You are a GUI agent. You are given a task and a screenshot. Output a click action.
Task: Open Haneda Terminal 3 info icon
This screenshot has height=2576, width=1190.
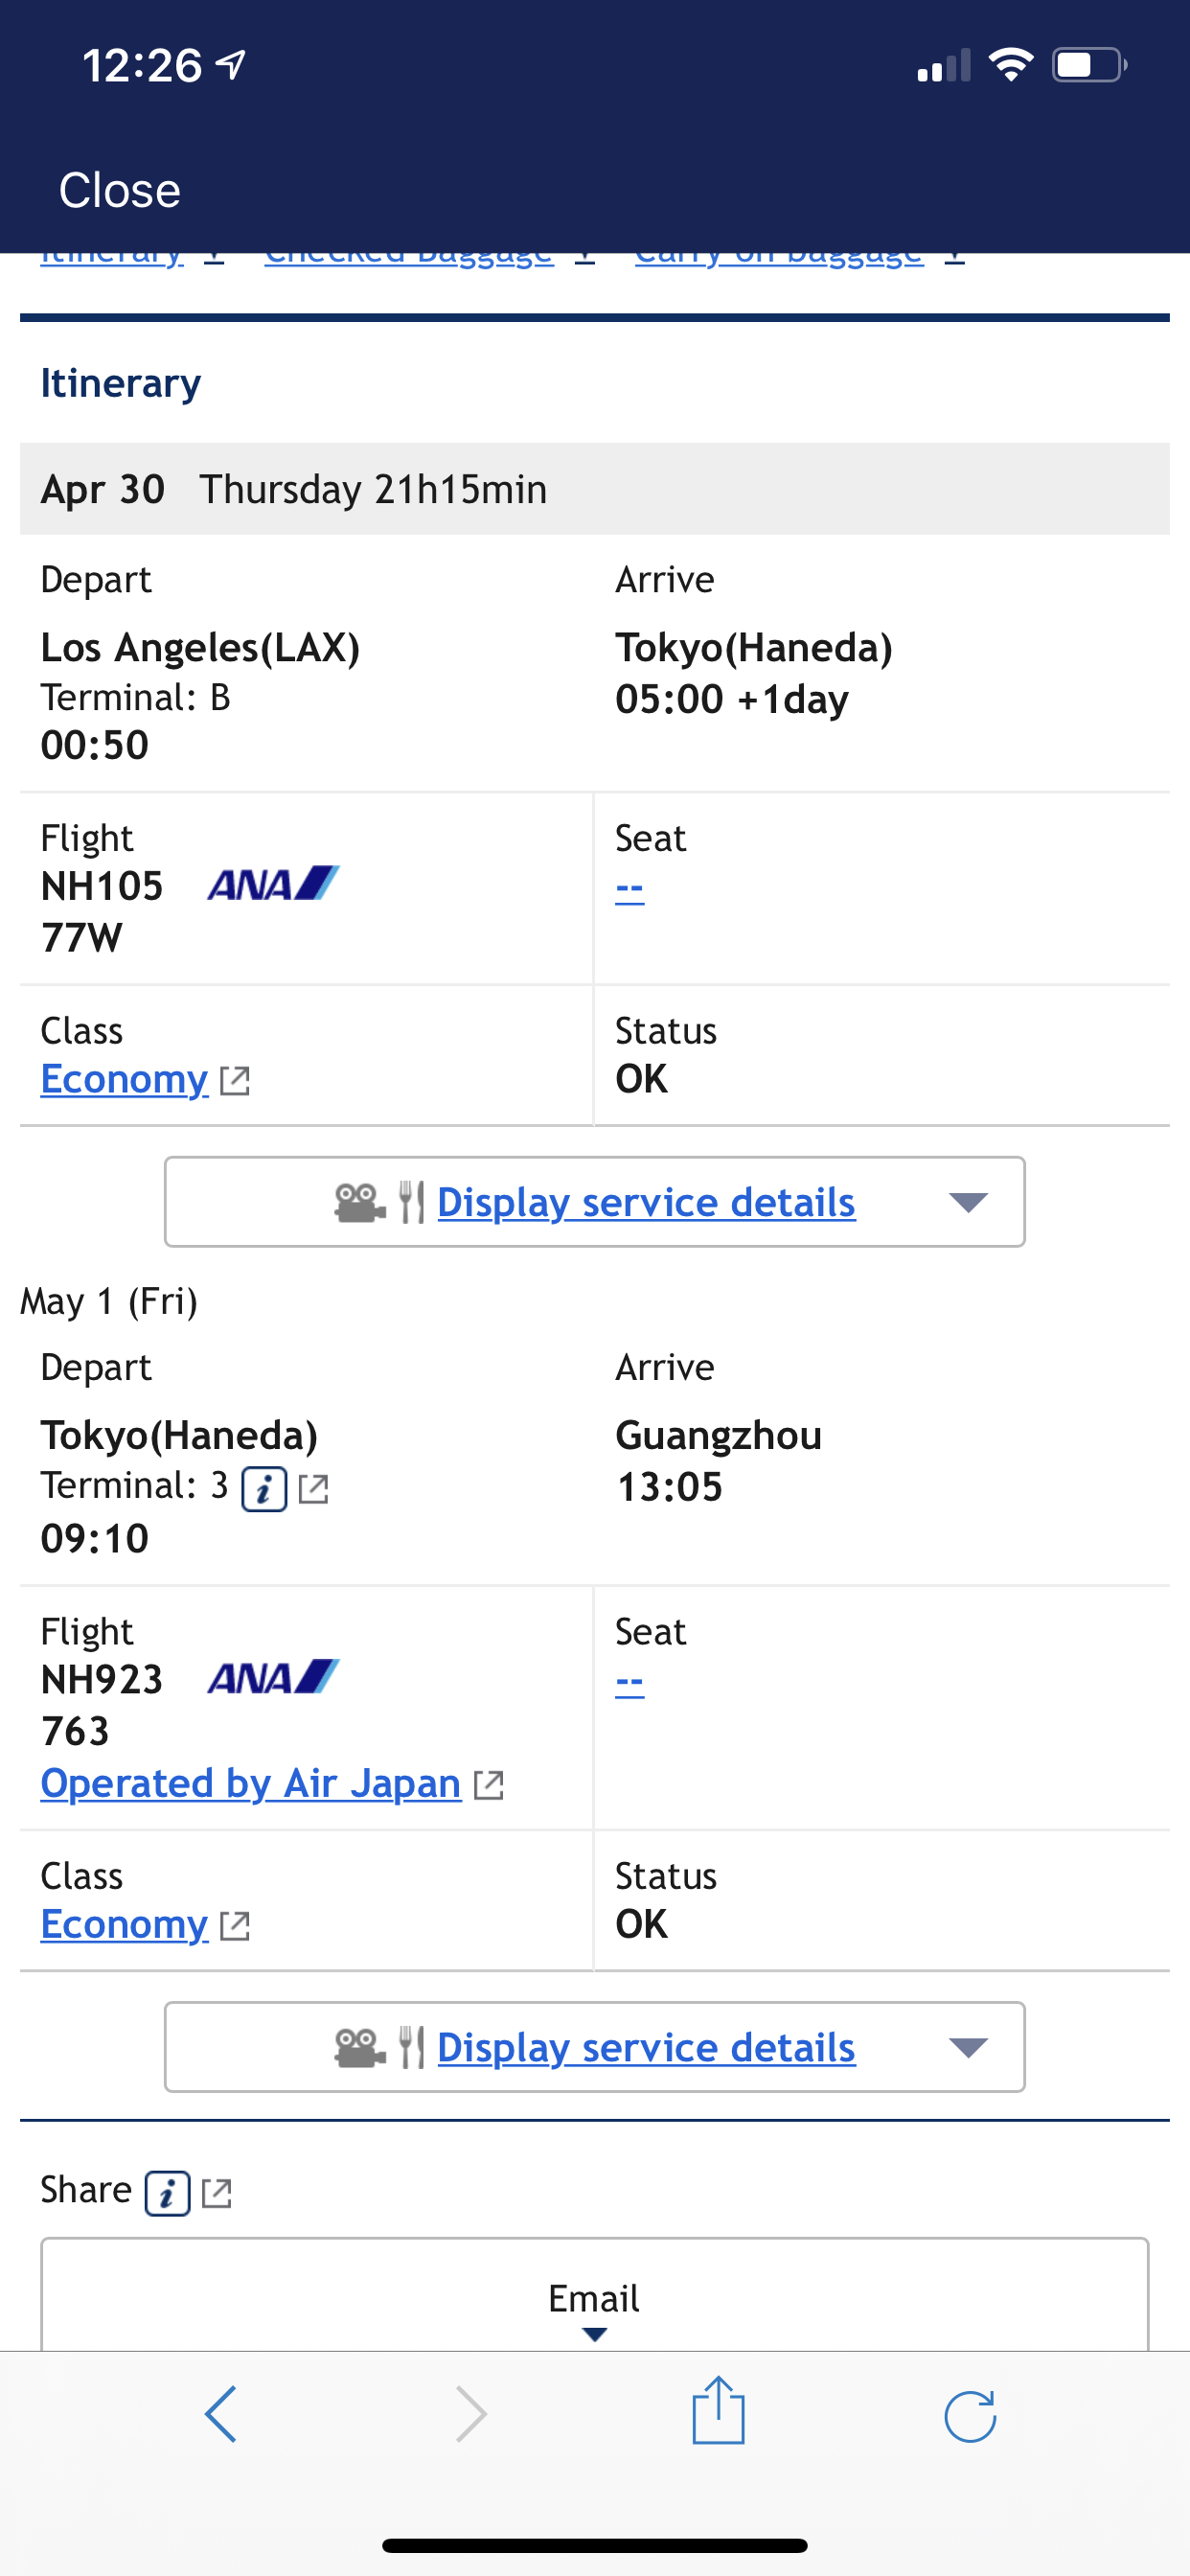[264, 1489]
